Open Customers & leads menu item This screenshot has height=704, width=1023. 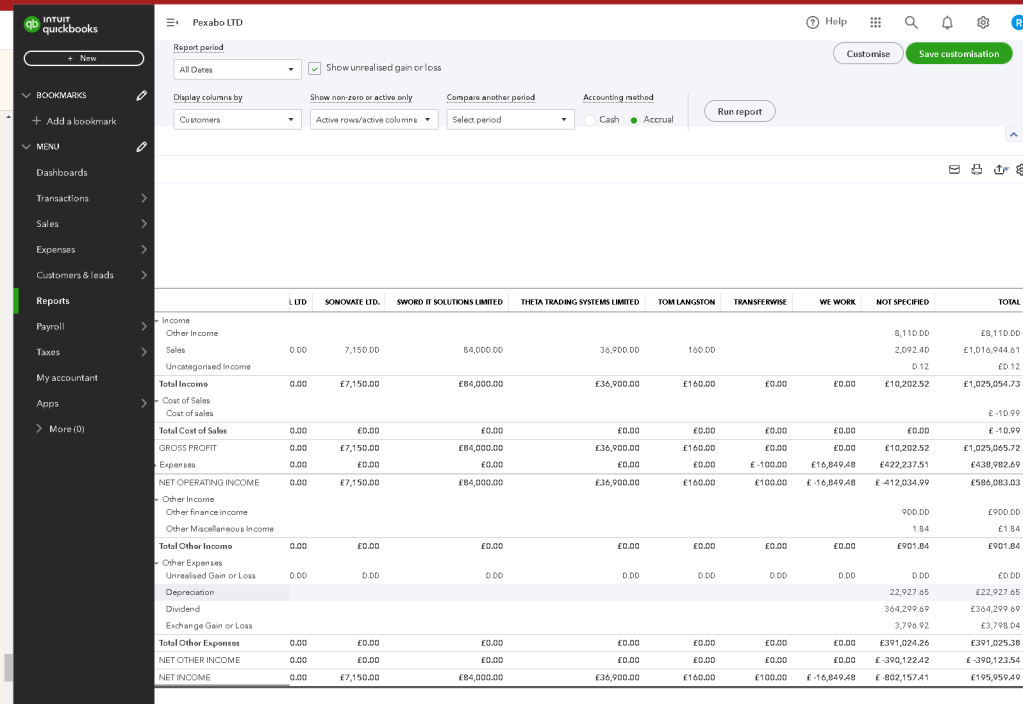pos(75,275)
